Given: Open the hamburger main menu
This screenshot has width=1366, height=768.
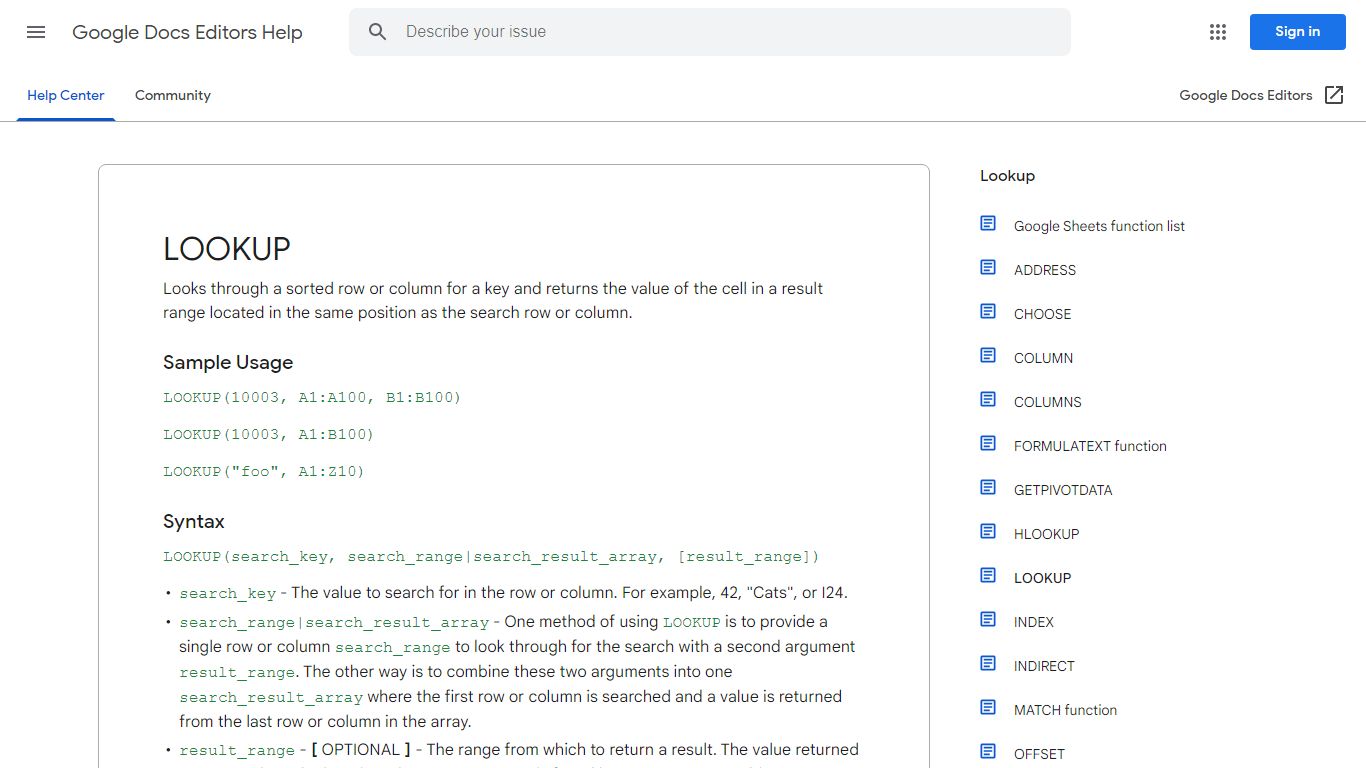Looking at the screenshot, I should (x=36, y=32).
